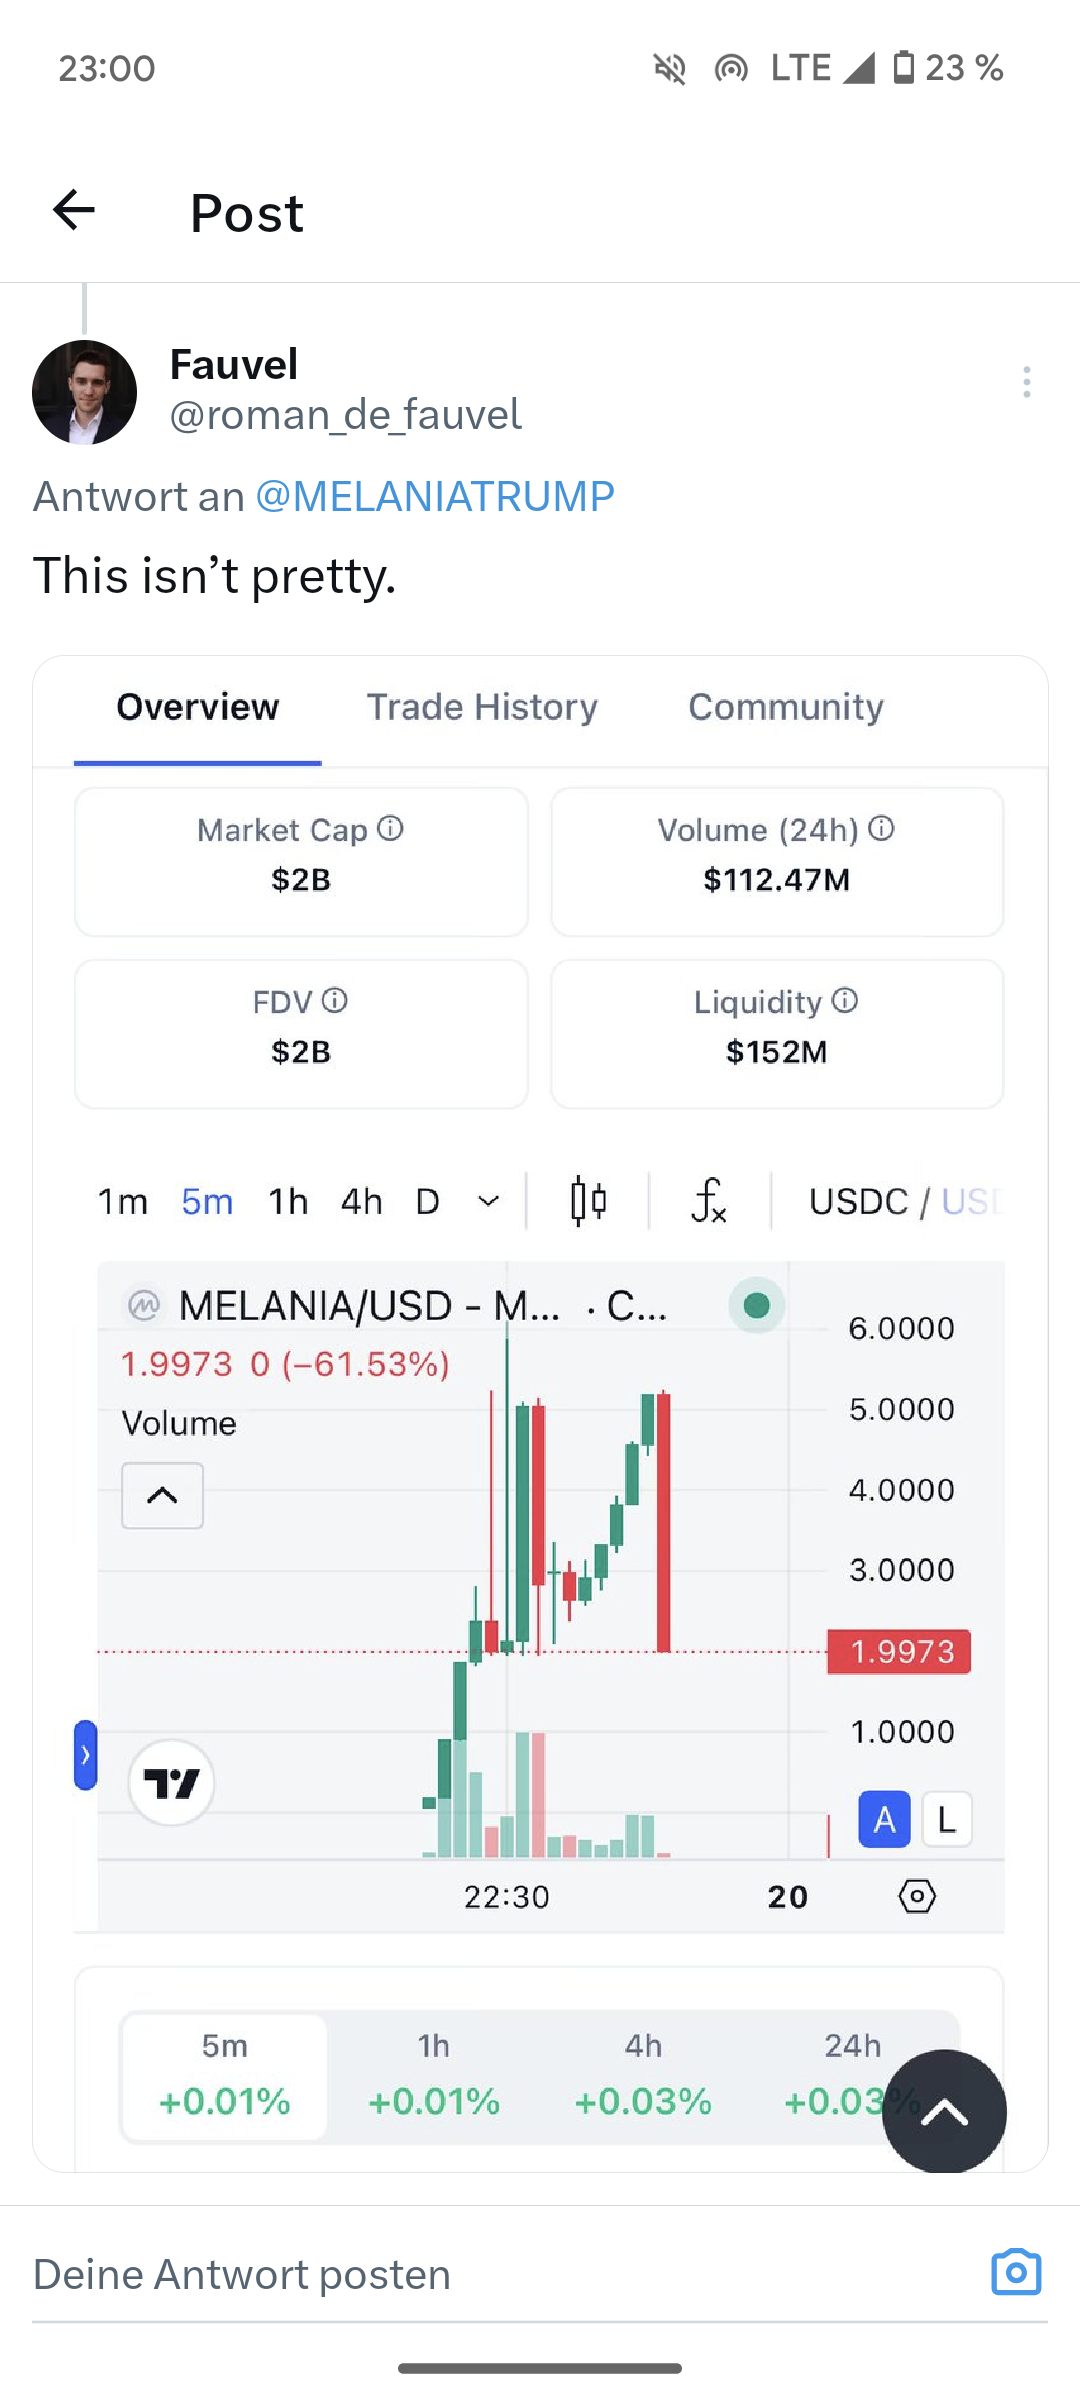Viewport: 1080px width, 2400px height.
Task: Expand the timeframe dropdown arrow
Action: tap(488, 1200)
